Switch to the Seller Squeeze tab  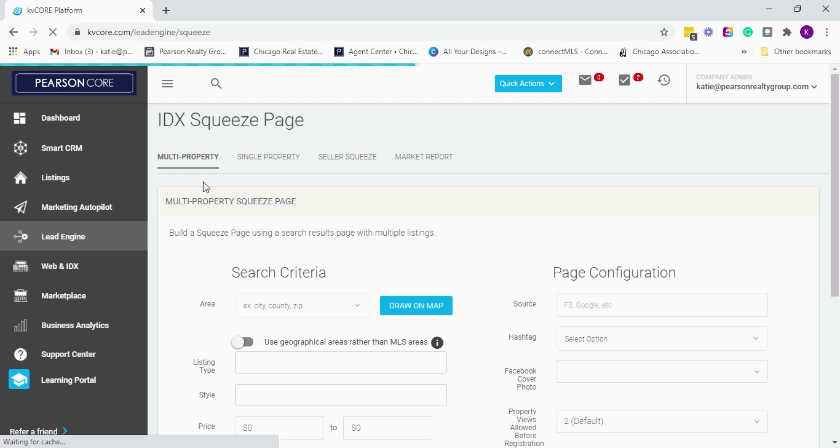pos(347,157)
